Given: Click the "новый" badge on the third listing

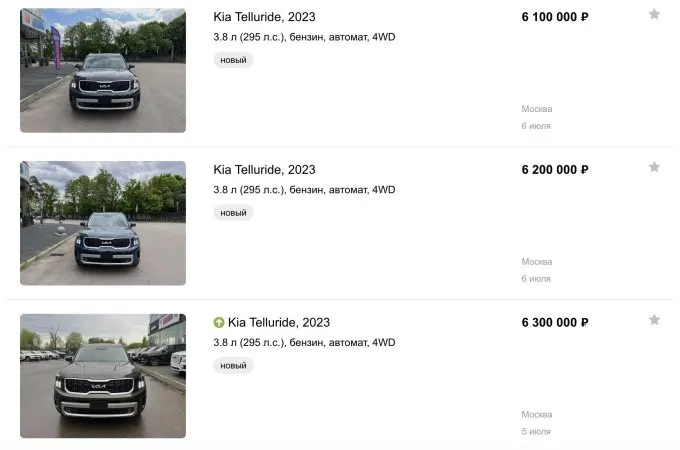Looking at the screenshot, I should tap(233, 366).
